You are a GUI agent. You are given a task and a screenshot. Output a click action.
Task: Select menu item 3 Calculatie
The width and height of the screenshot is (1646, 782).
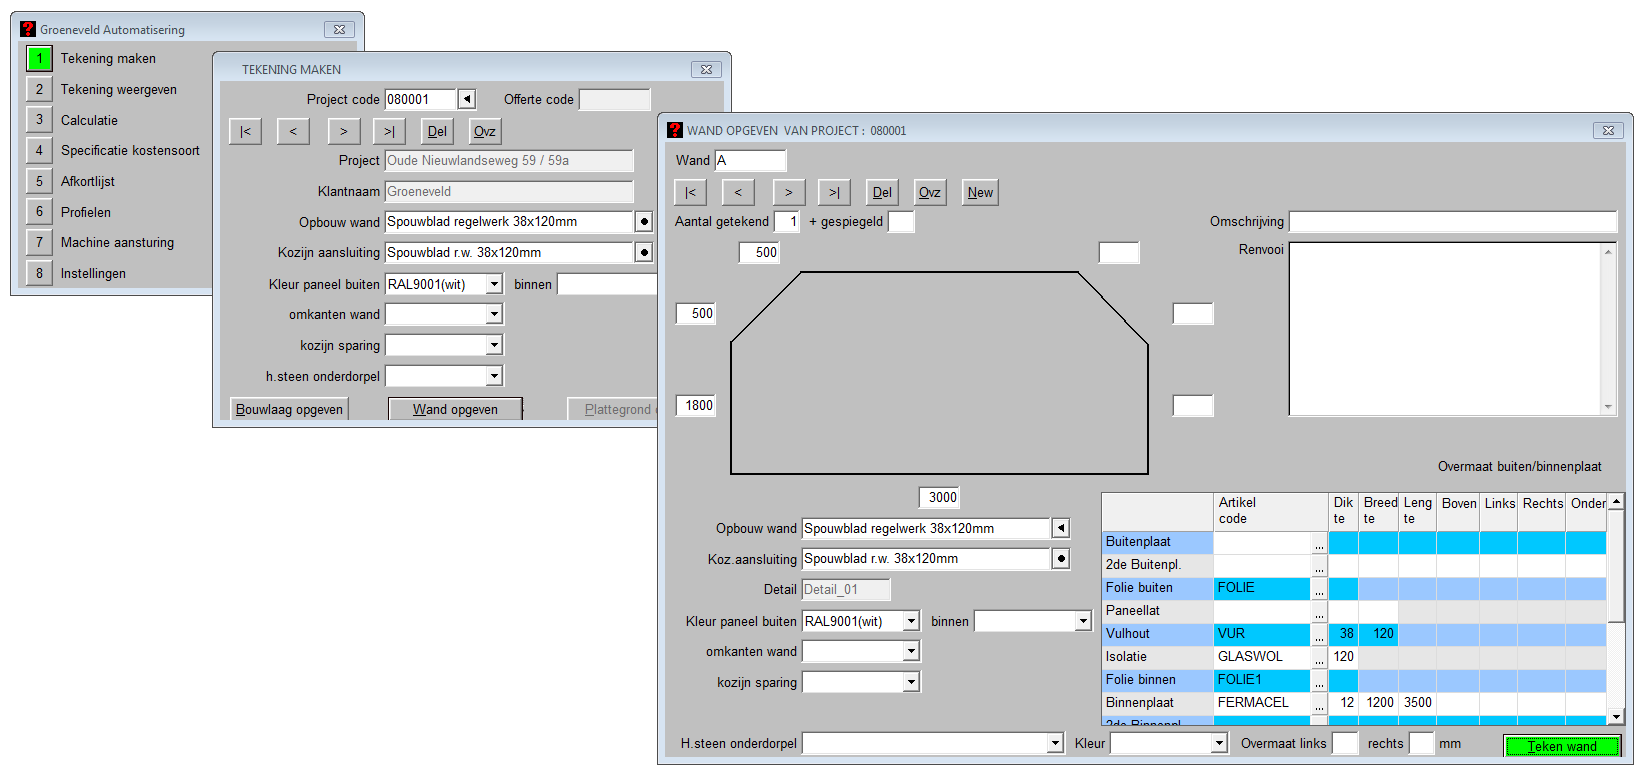[x=89, y=120]
